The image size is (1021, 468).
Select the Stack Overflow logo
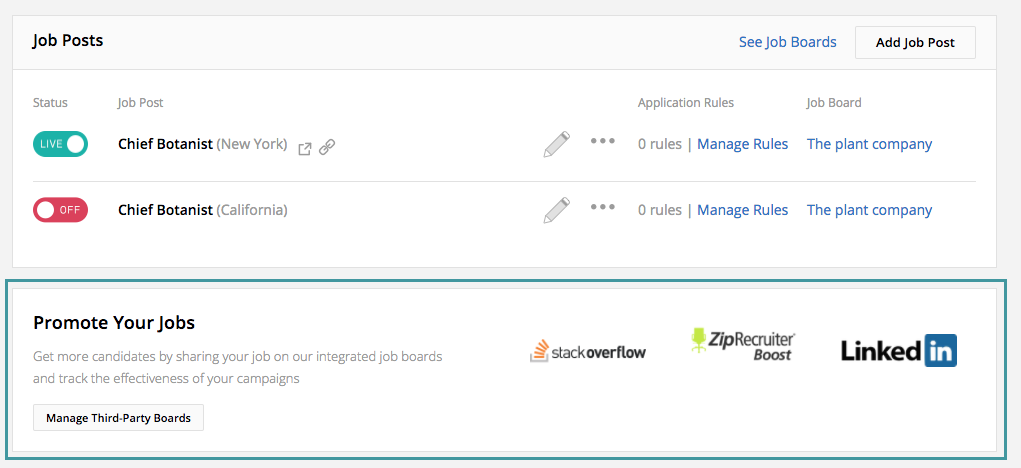coord(588,351)
